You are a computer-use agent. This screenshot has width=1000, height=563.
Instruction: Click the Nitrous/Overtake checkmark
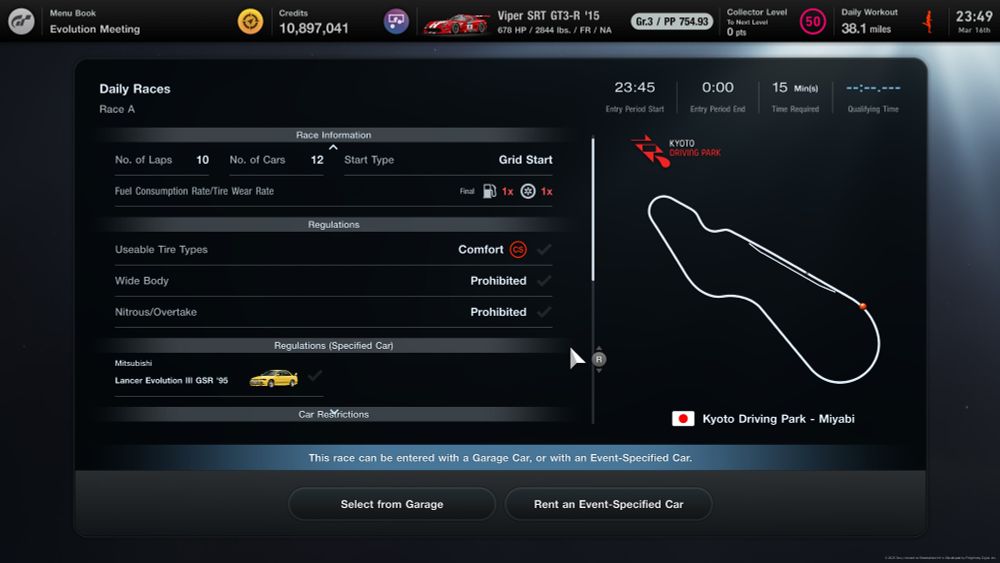[x=544, y=312]
